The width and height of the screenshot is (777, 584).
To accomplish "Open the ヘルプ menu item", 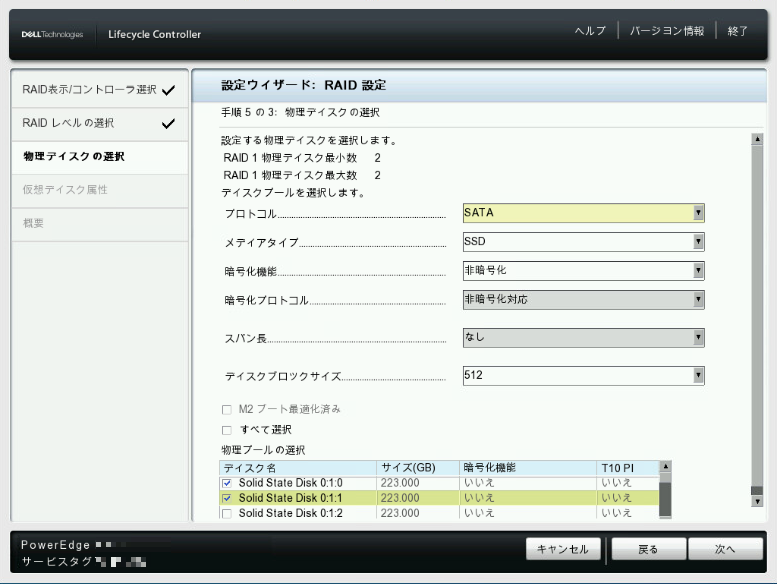I will pyautogui.click(x=590, y=31).
